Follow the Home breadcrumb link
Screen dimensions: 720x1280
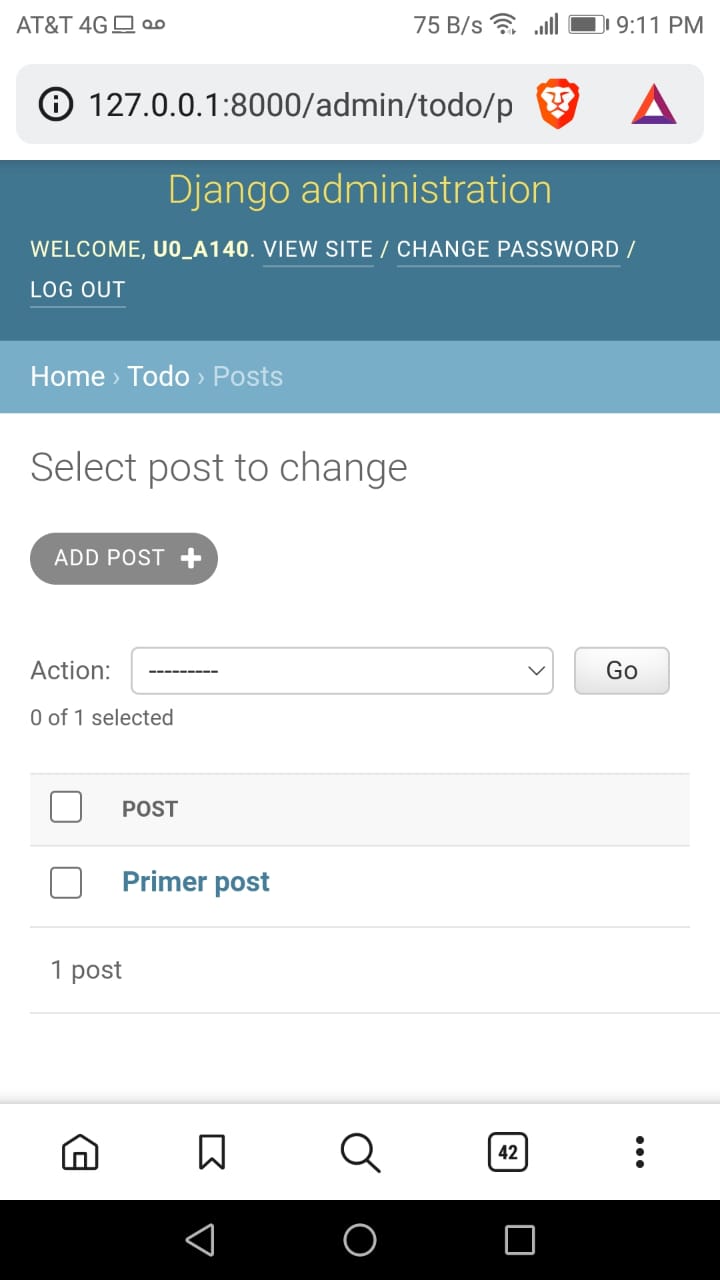click(x=68, y=376)
